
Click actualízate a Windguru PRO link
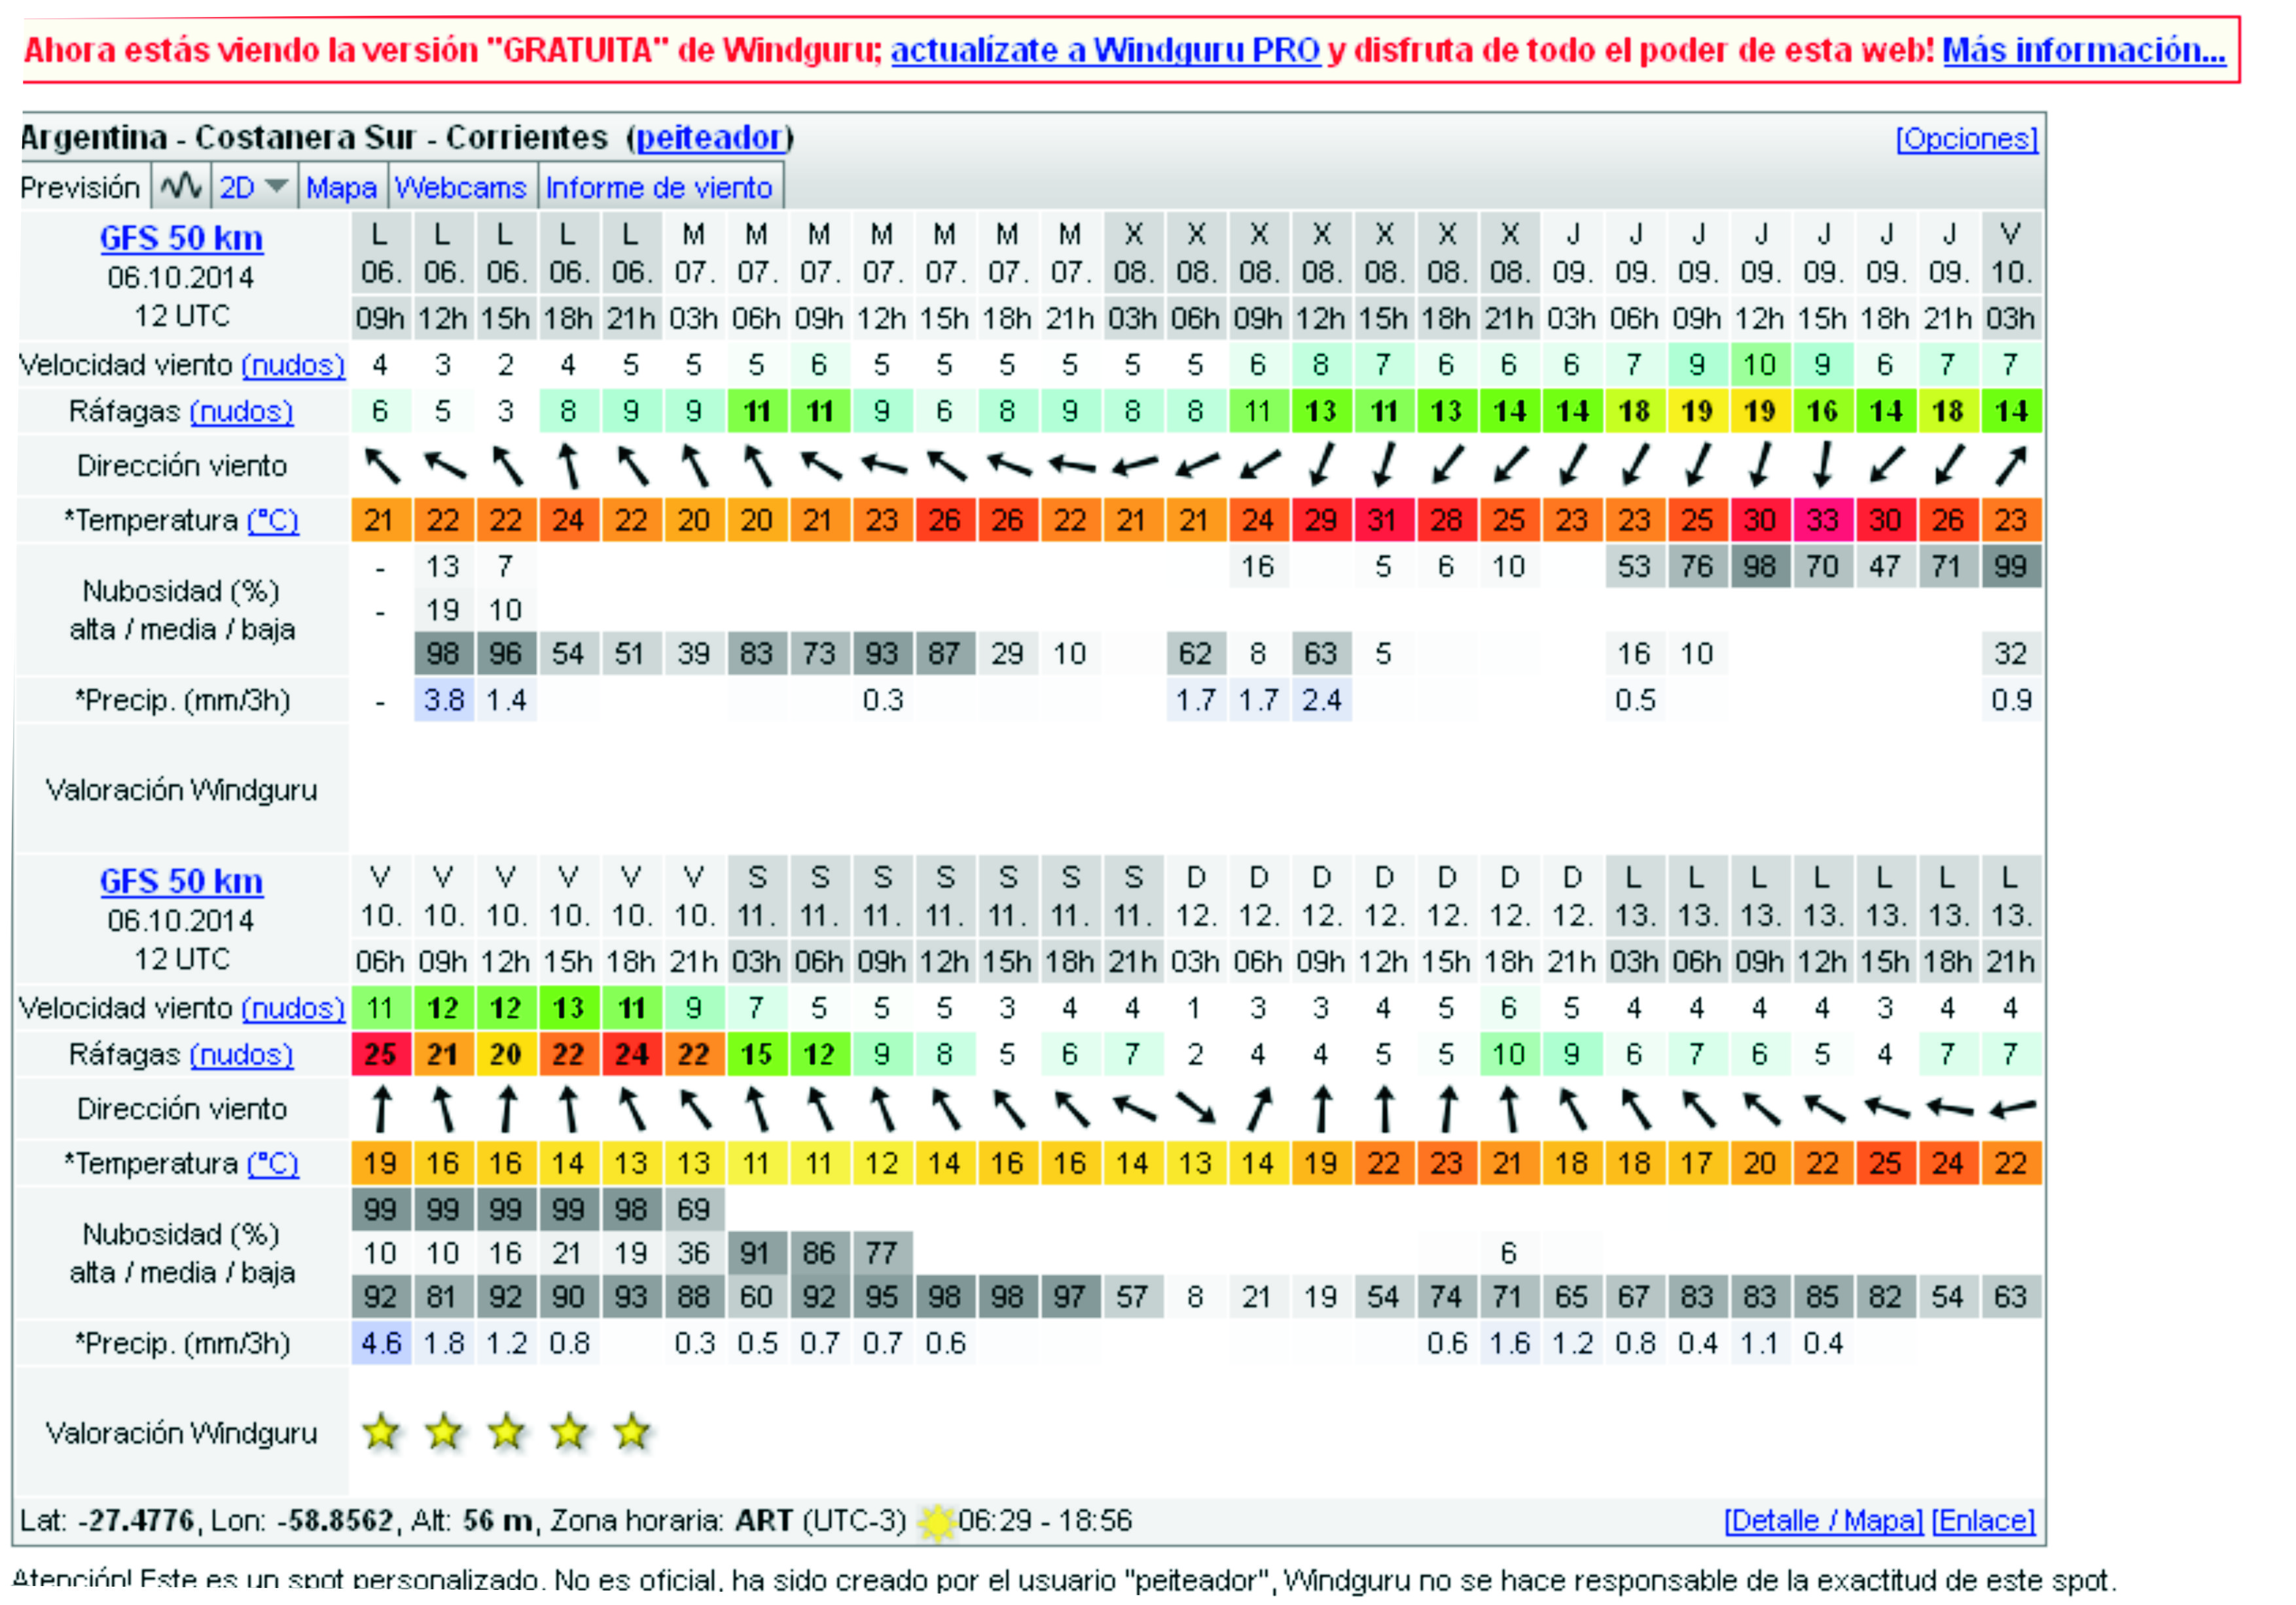(1106, 50)
